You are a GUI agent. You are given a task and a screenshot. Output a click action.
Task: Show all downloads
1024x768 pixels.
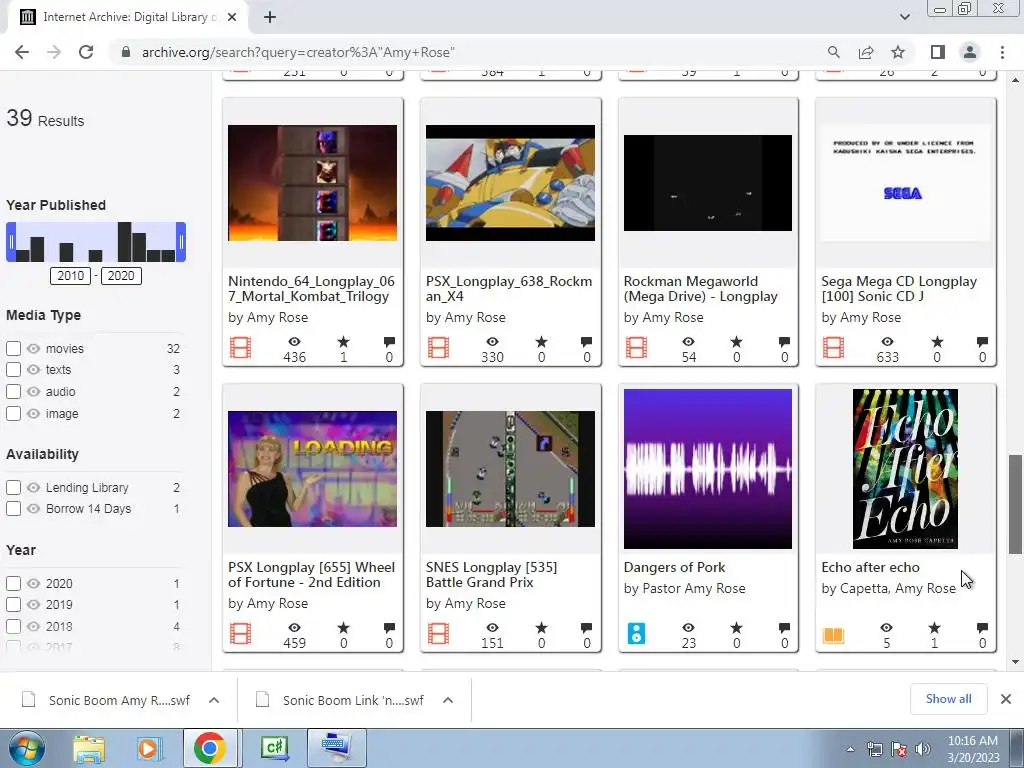(948, 699)
